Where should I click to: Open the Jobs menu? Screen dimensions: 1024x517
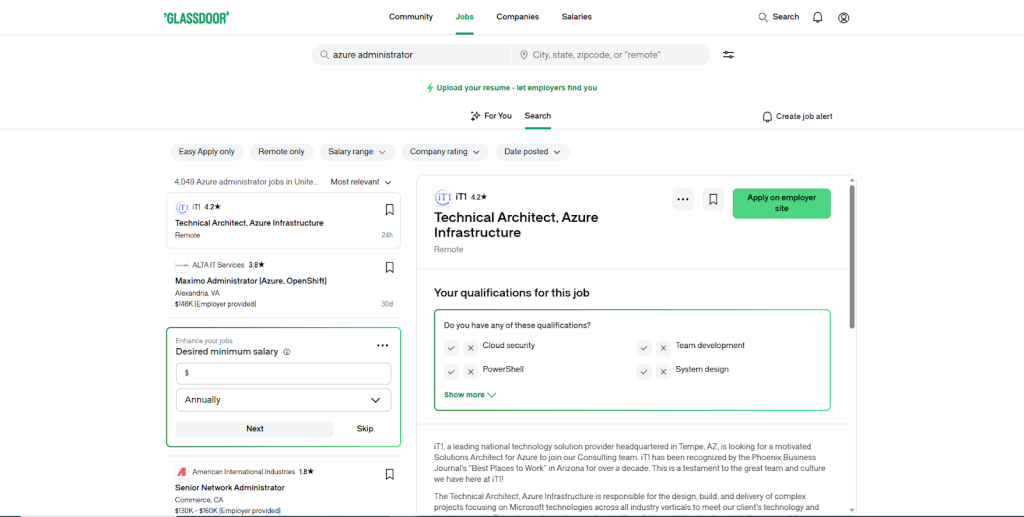(x=465, y=17)
